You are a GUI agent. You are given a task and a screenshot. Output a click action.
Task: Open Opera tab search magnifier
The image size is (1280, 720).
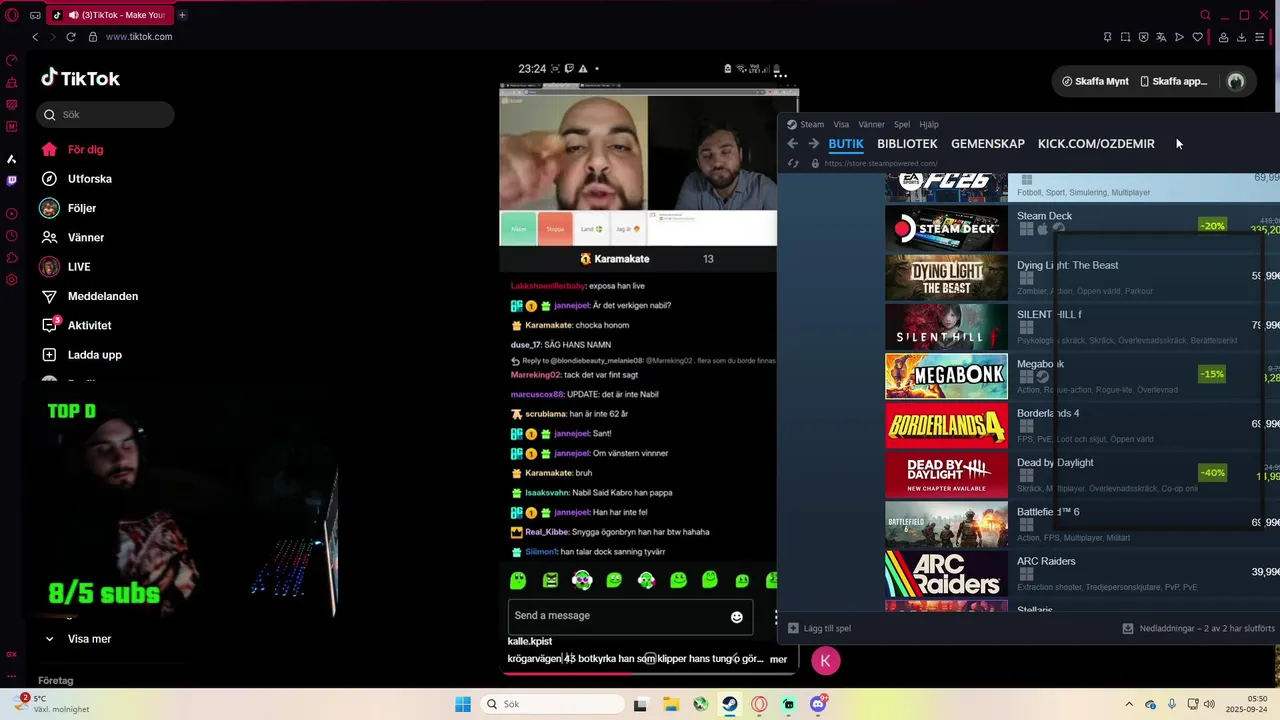[x=1205, y=15]
